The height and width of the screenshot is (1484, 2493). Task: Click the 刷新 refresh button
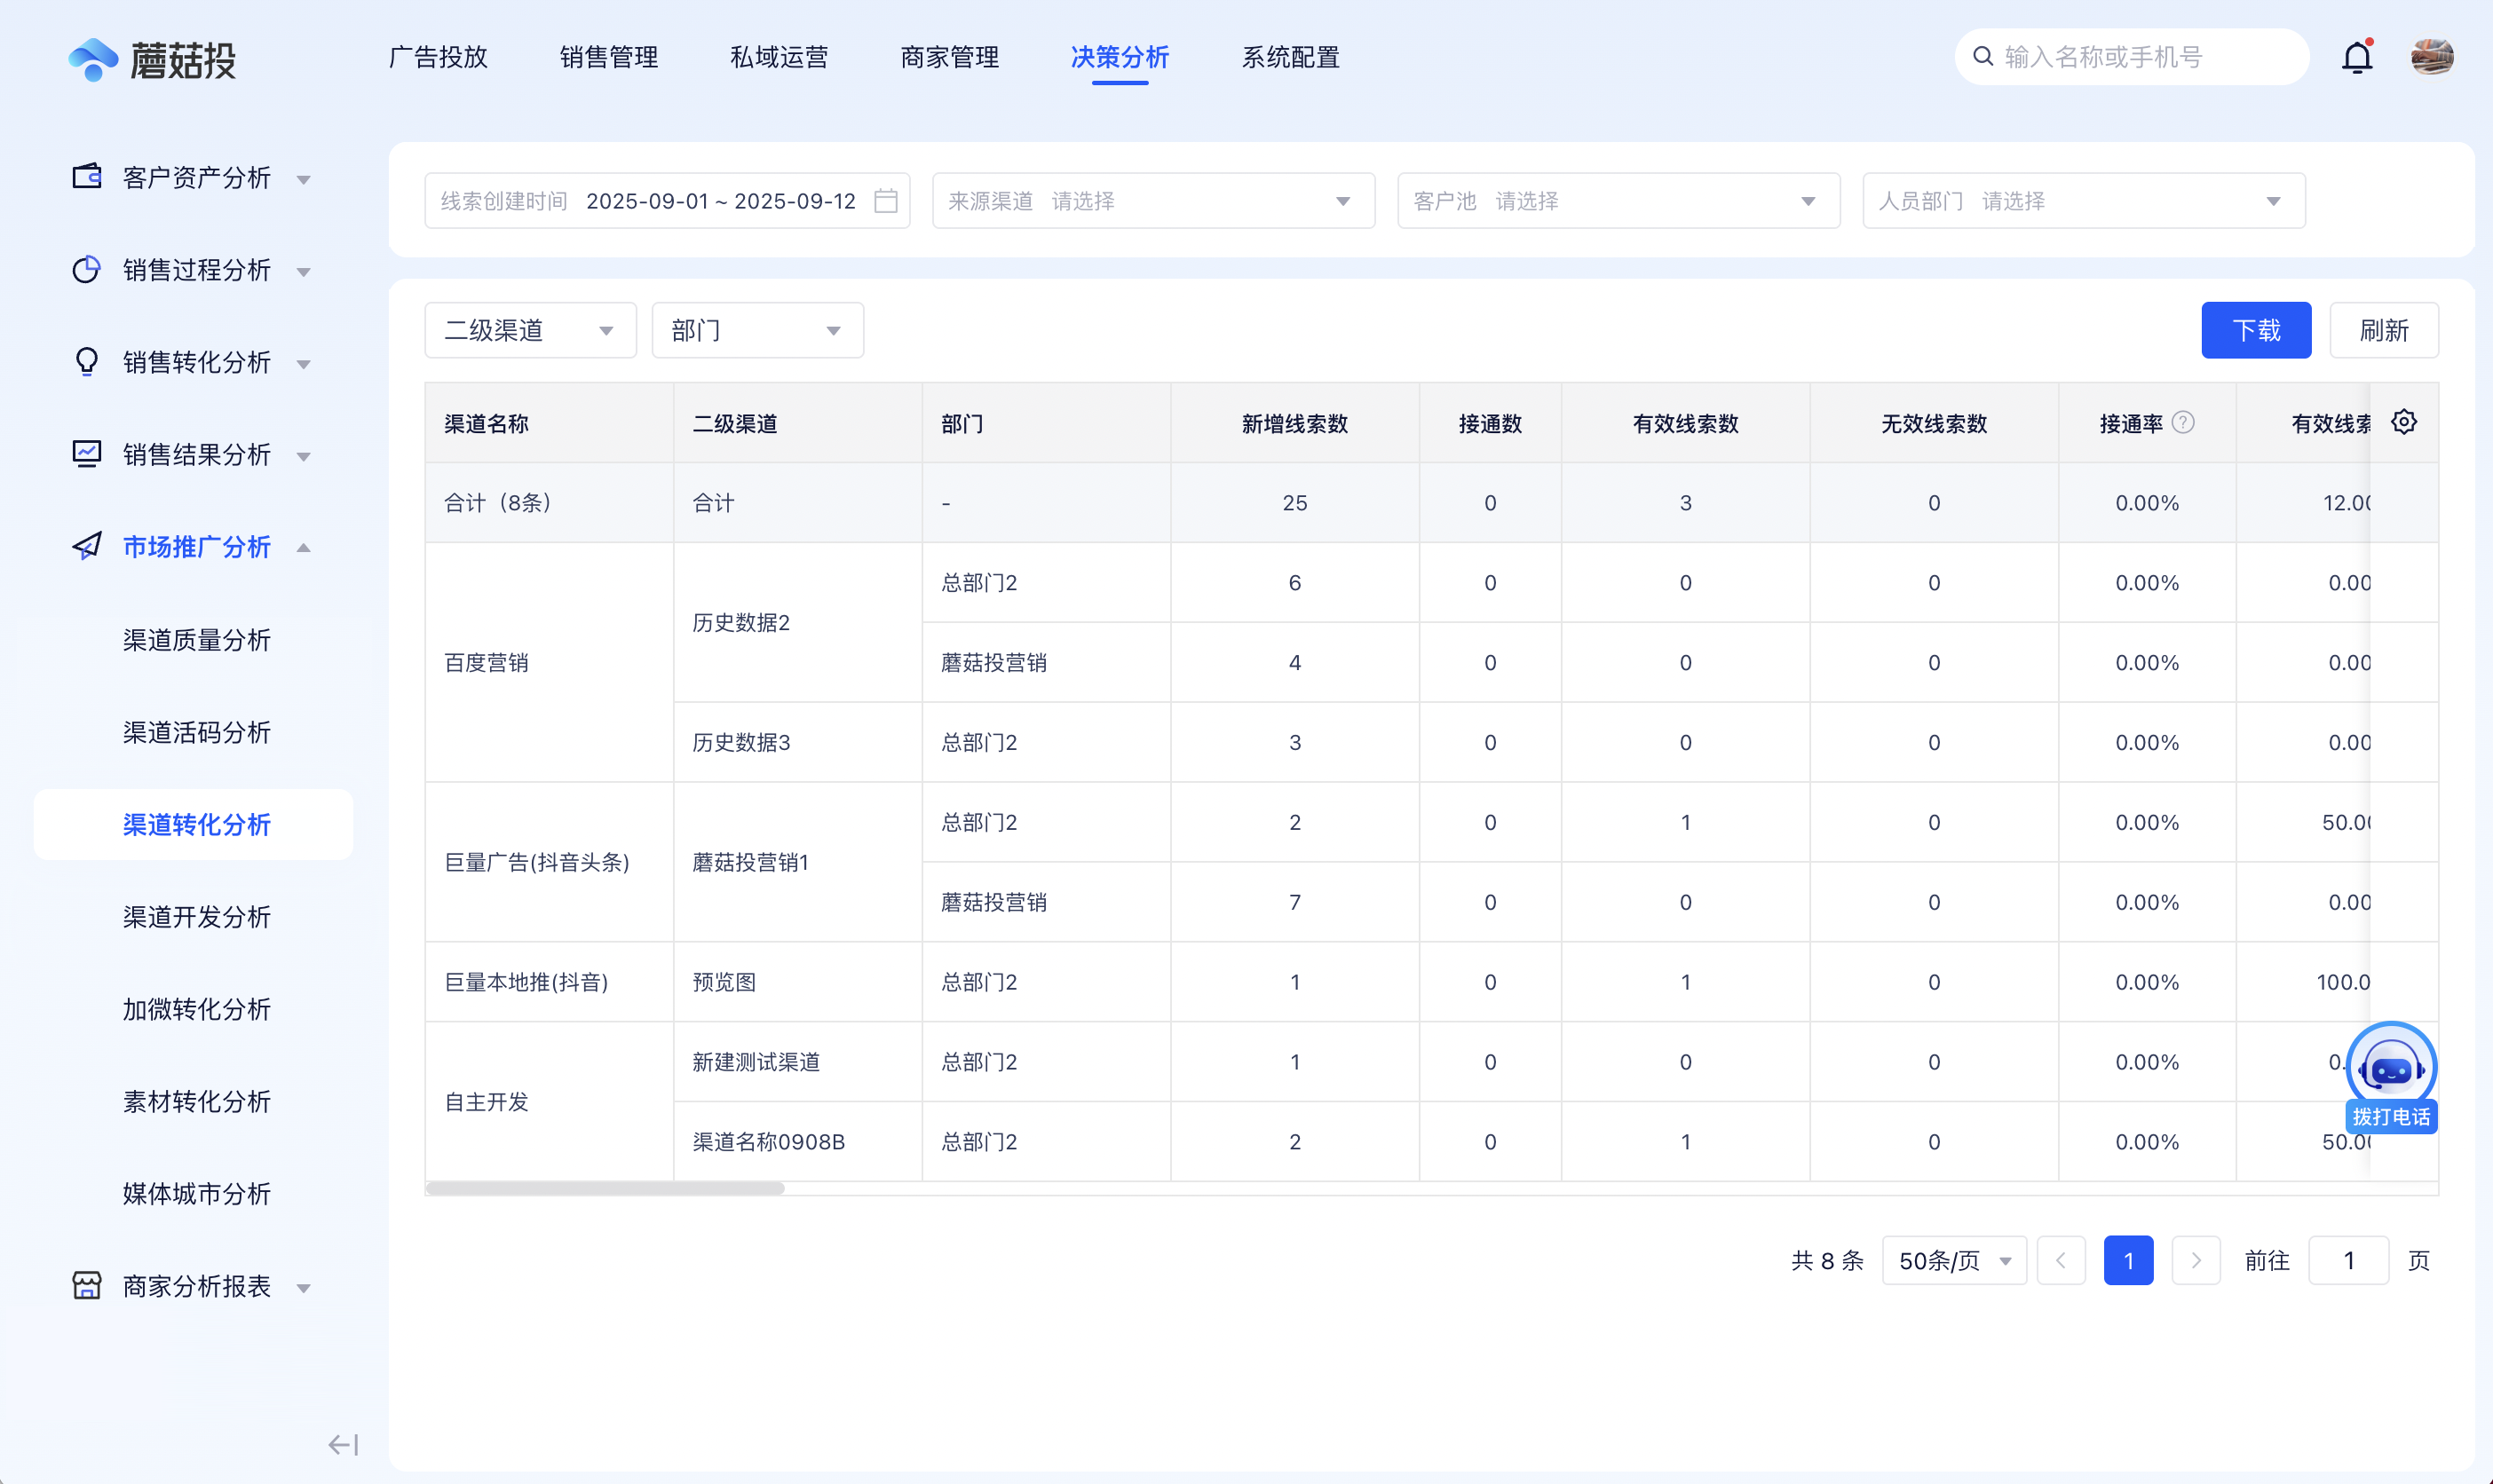point(2383,330)
